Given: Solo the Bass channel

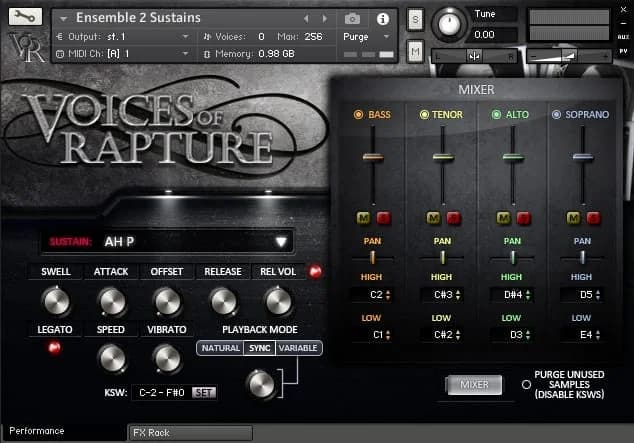Looking at the screenshot, I should [x=383, y=218].
